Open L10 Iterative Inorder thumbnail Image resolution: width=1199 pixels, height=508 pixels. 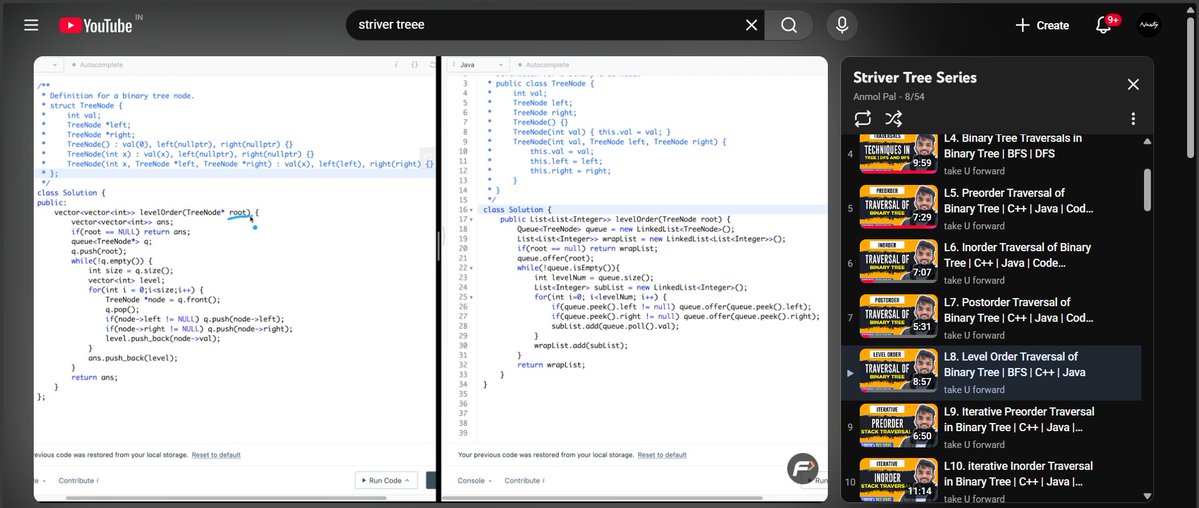point(898,479)
